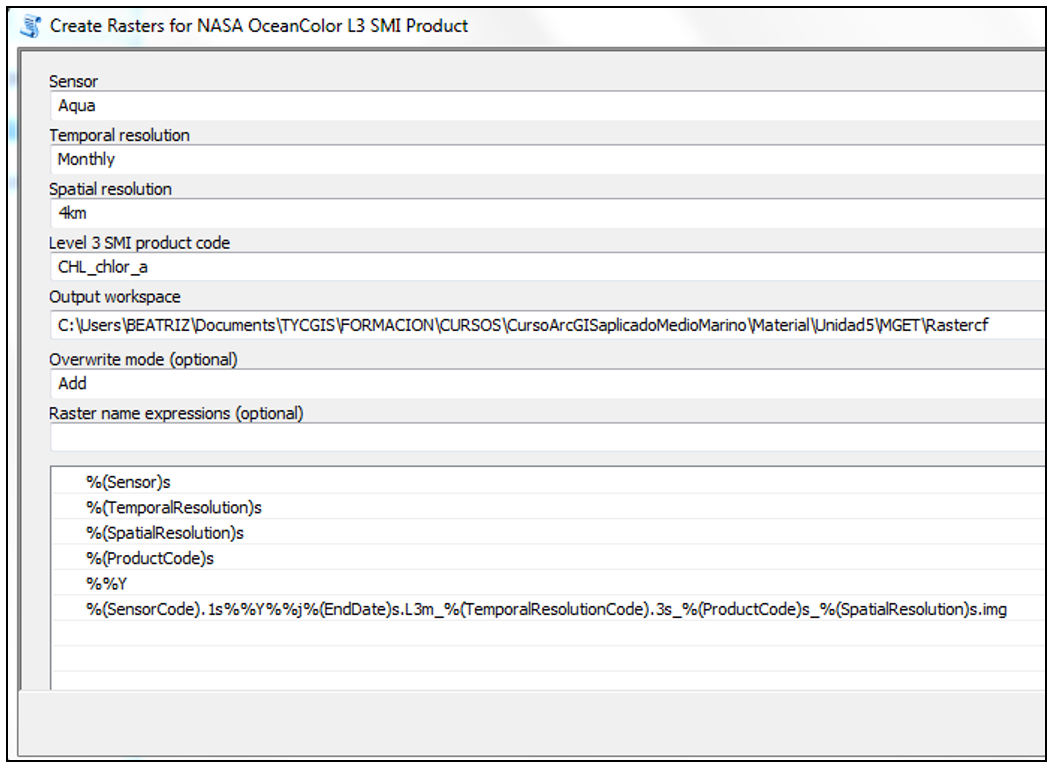Click the "Raster name expressions (optional)" label
This screenshot has width=1055, height=767.
click(176, 413)
